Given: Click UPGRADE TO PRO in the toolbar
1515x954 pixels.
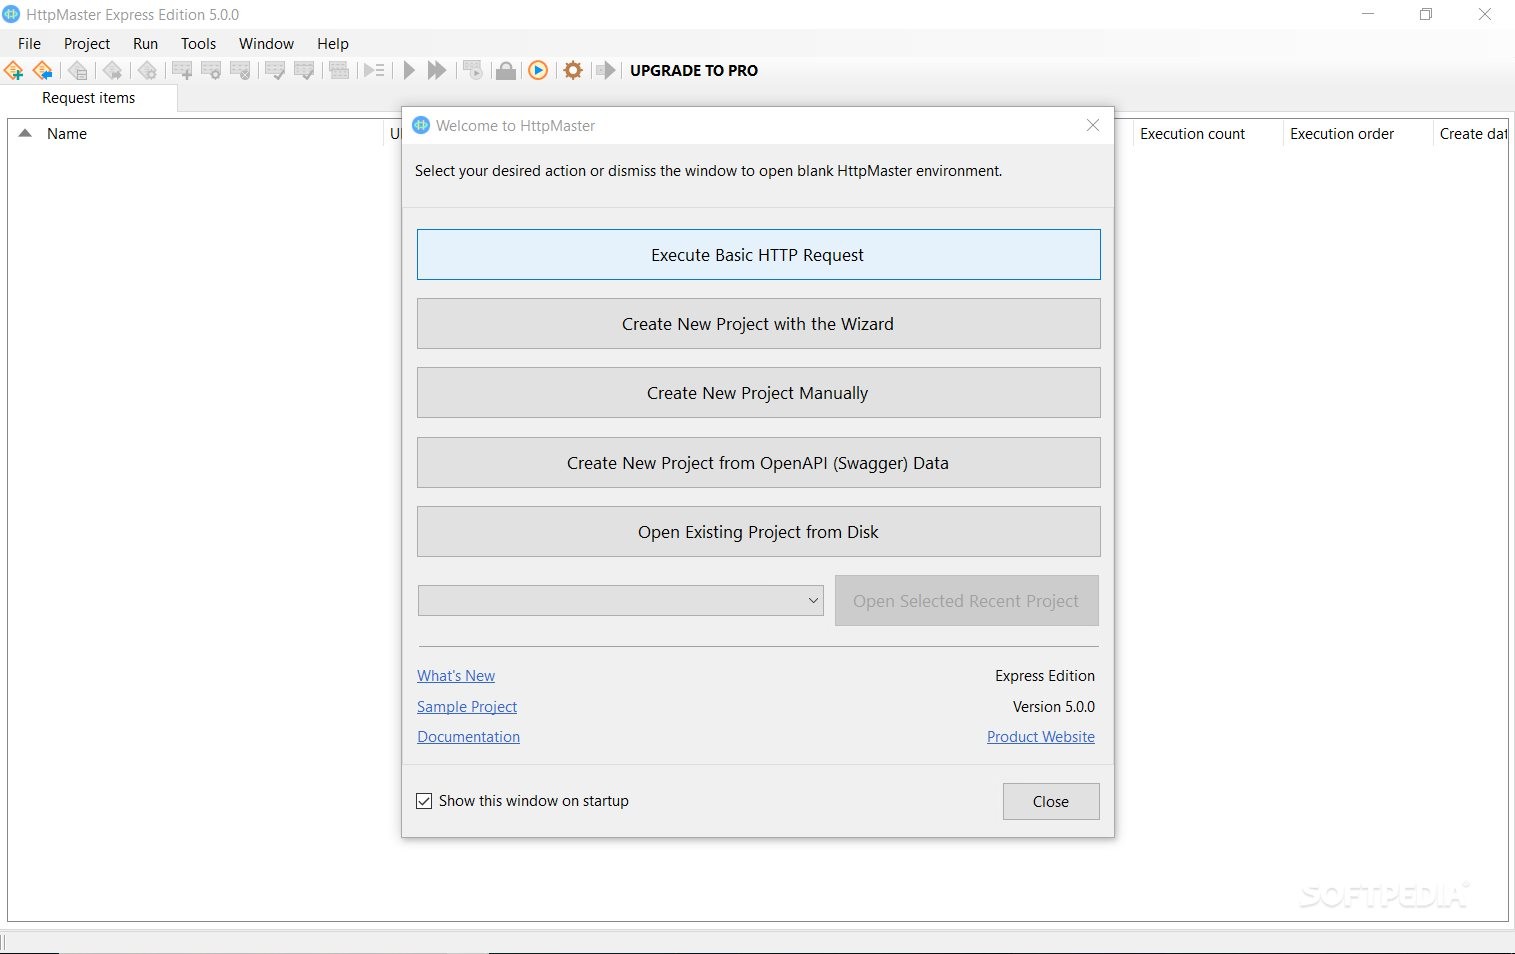Looking at the screenshot, I should tap(694, 70).
